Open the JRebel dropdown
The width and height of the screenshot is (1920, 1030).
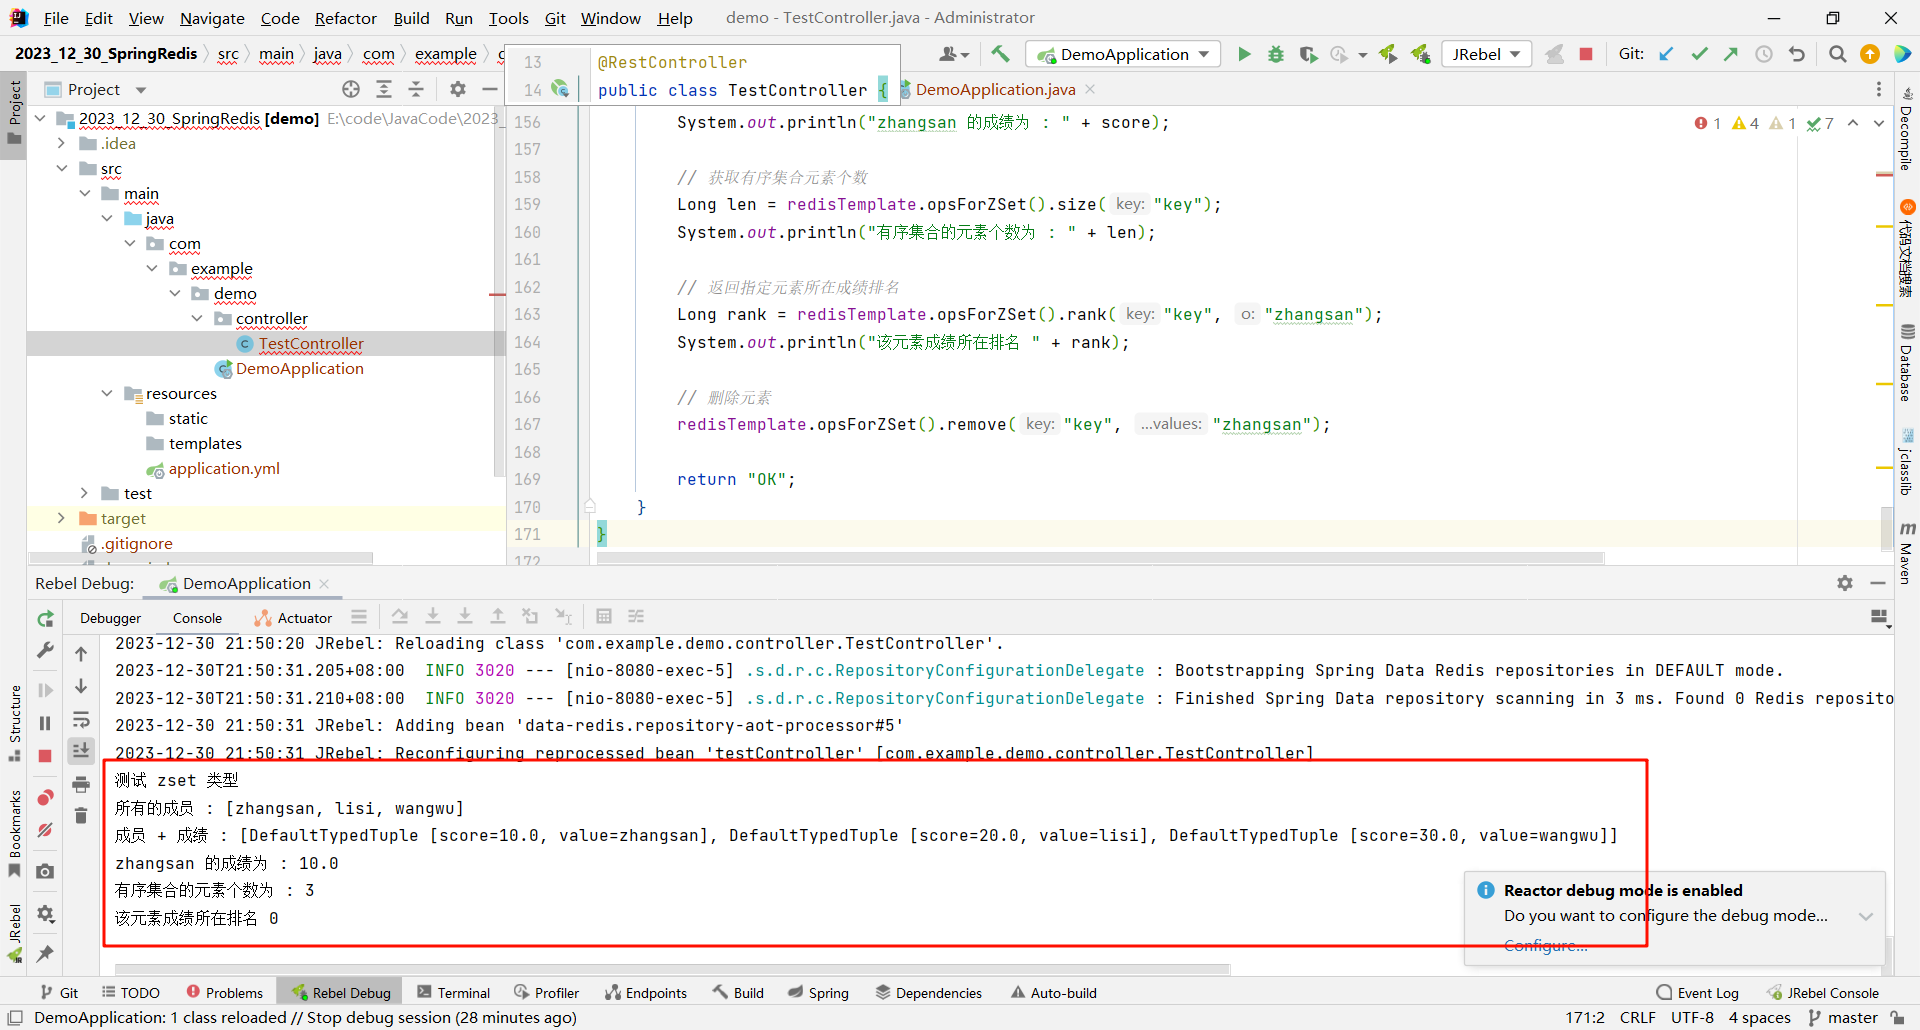tap(1487, 54)
